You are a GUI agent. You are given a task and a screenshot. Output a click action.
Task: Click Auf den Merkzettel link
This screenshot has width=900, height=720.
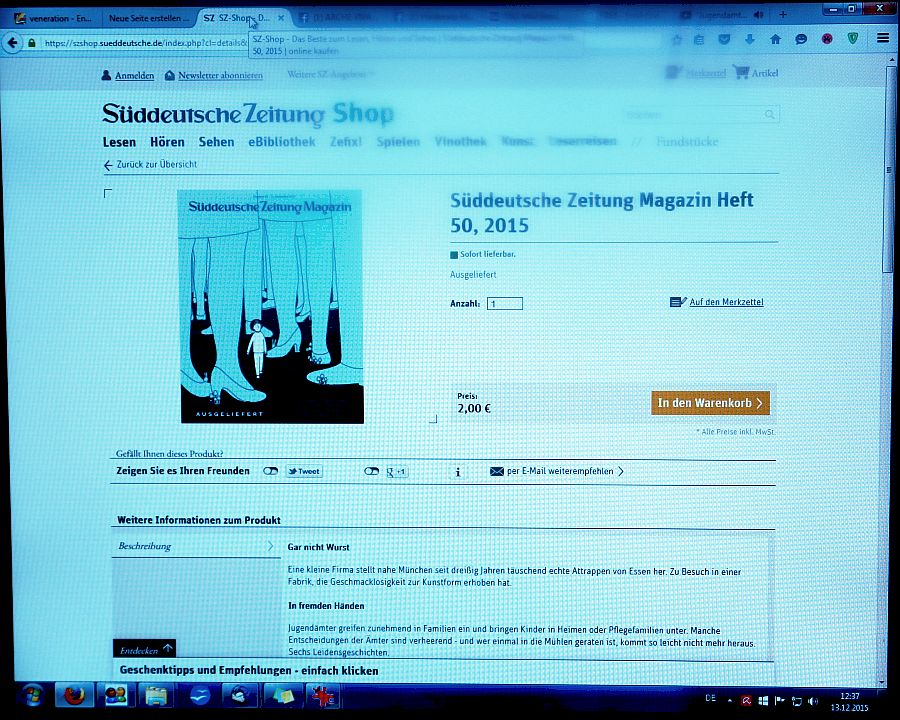point(726,302)
